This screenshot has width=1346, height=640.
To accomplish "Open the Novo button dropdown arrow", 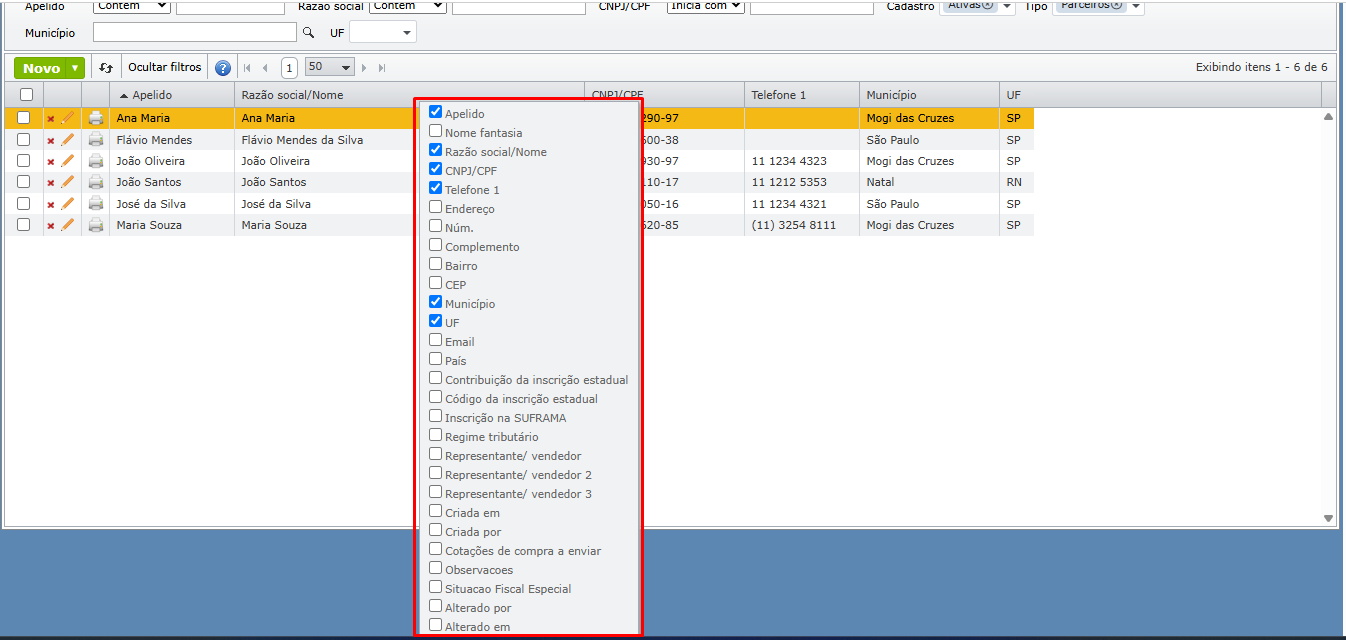I will (x=75, y=68).
